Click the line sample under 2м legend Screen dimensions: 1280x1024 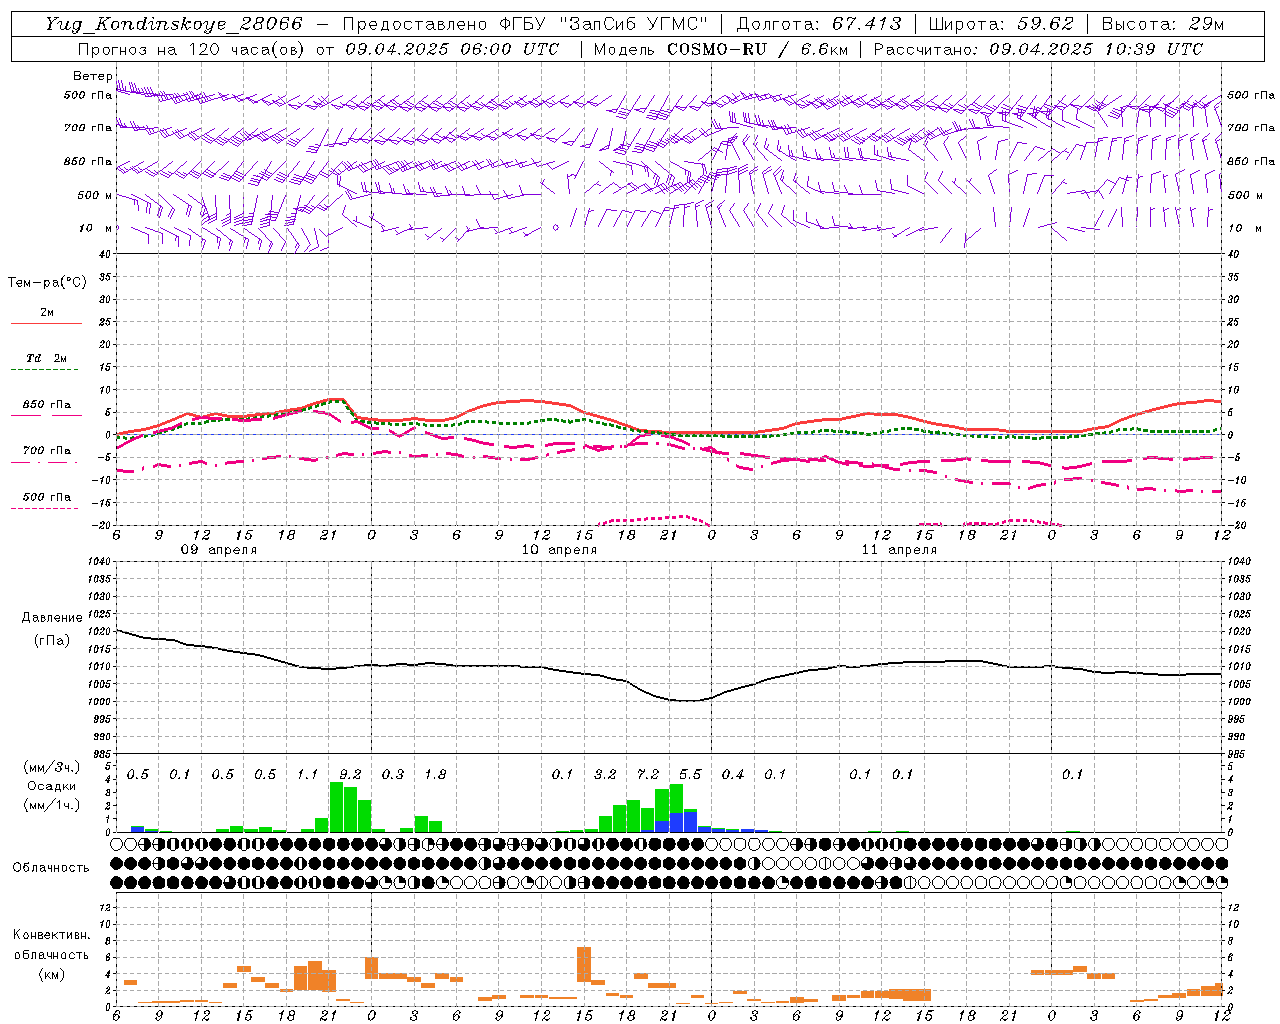click(46, 324)
